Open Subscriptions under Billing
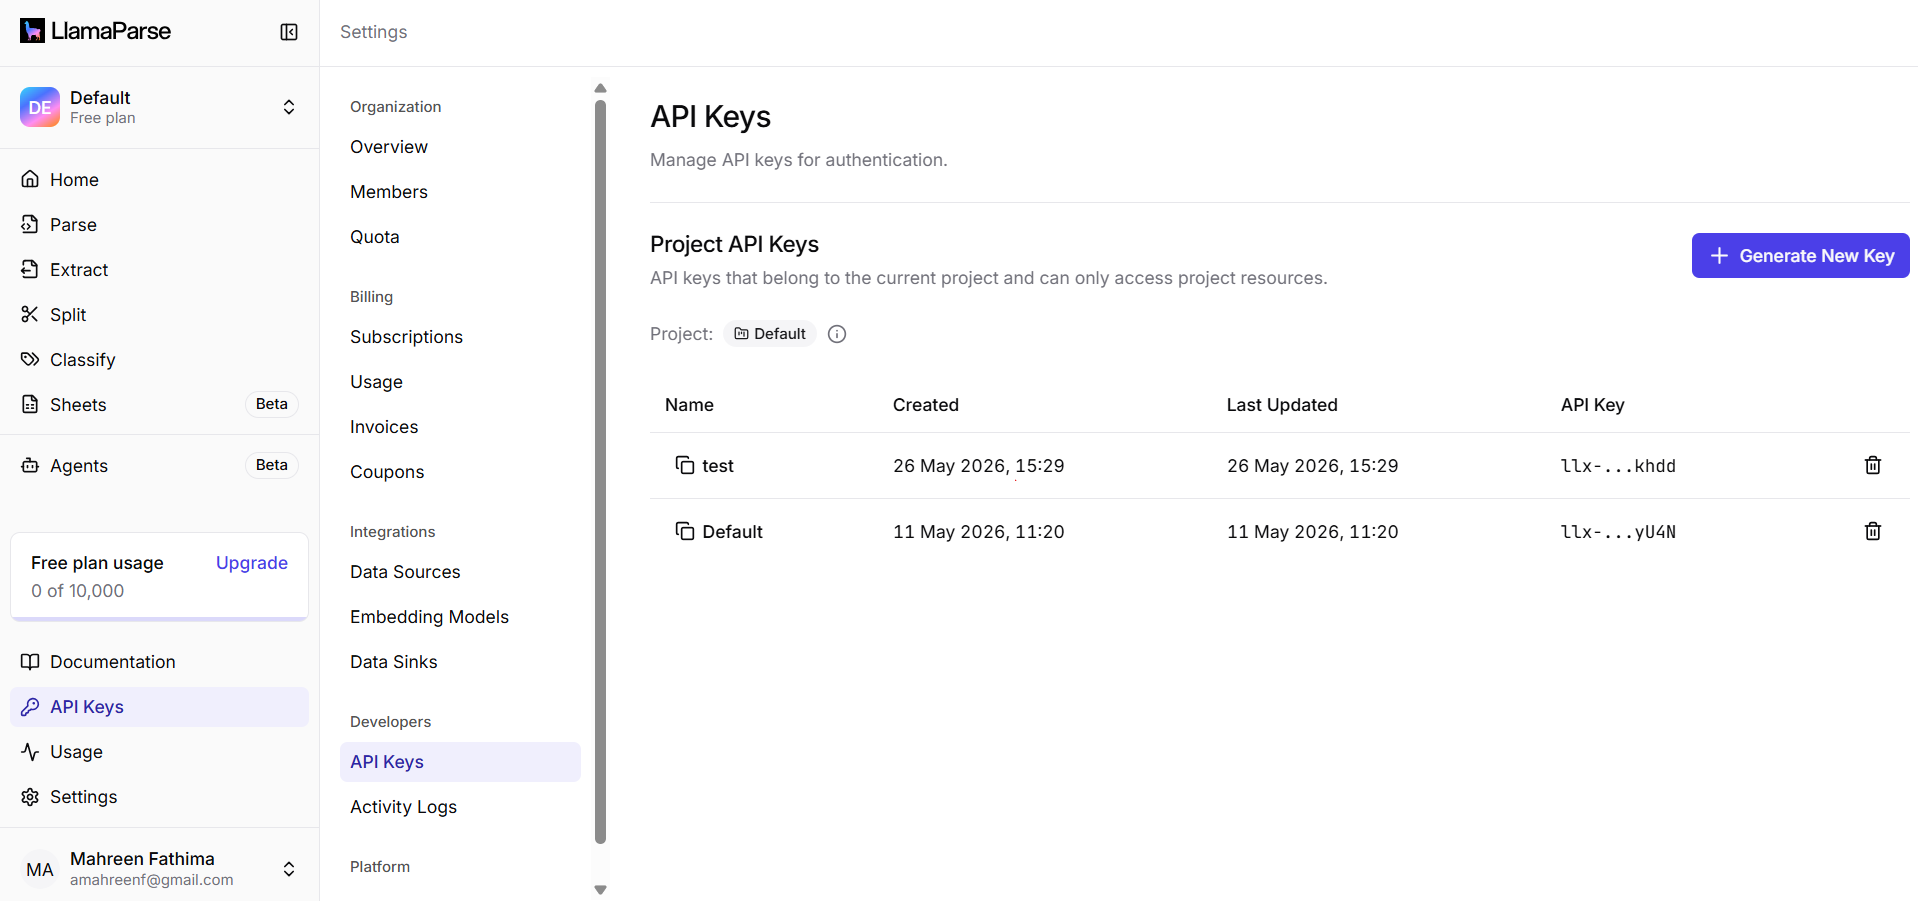 click(x=406, y=337)
